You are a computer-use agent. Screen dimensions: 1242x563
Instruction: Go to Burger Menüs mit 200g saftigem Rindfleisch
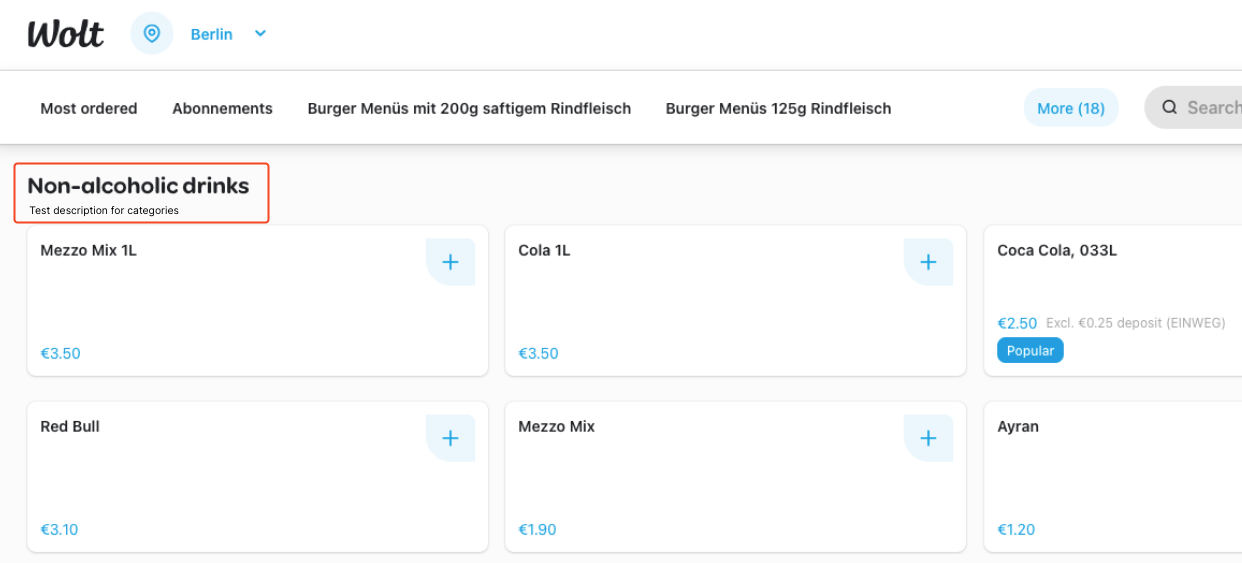coord(469,108)
